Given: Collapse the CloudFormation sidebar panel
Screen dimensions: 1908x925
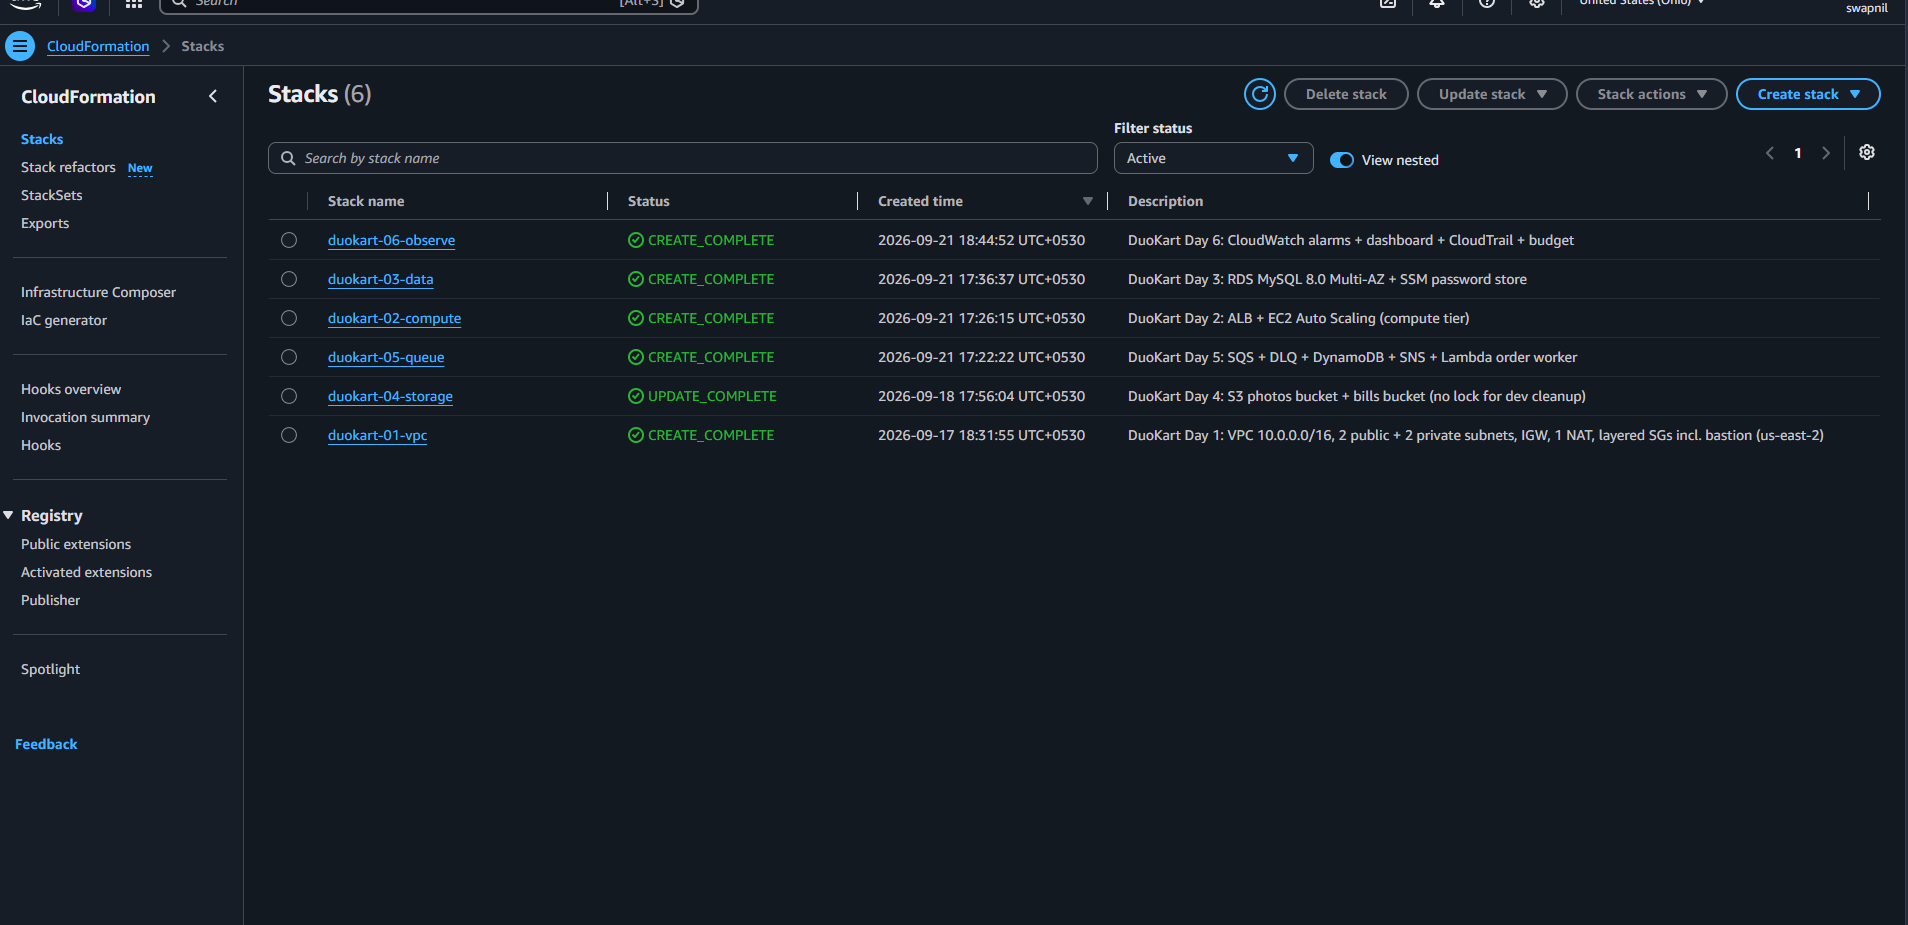Looking at the screenshot, I should pyautogui.click(x=213, y=96).
